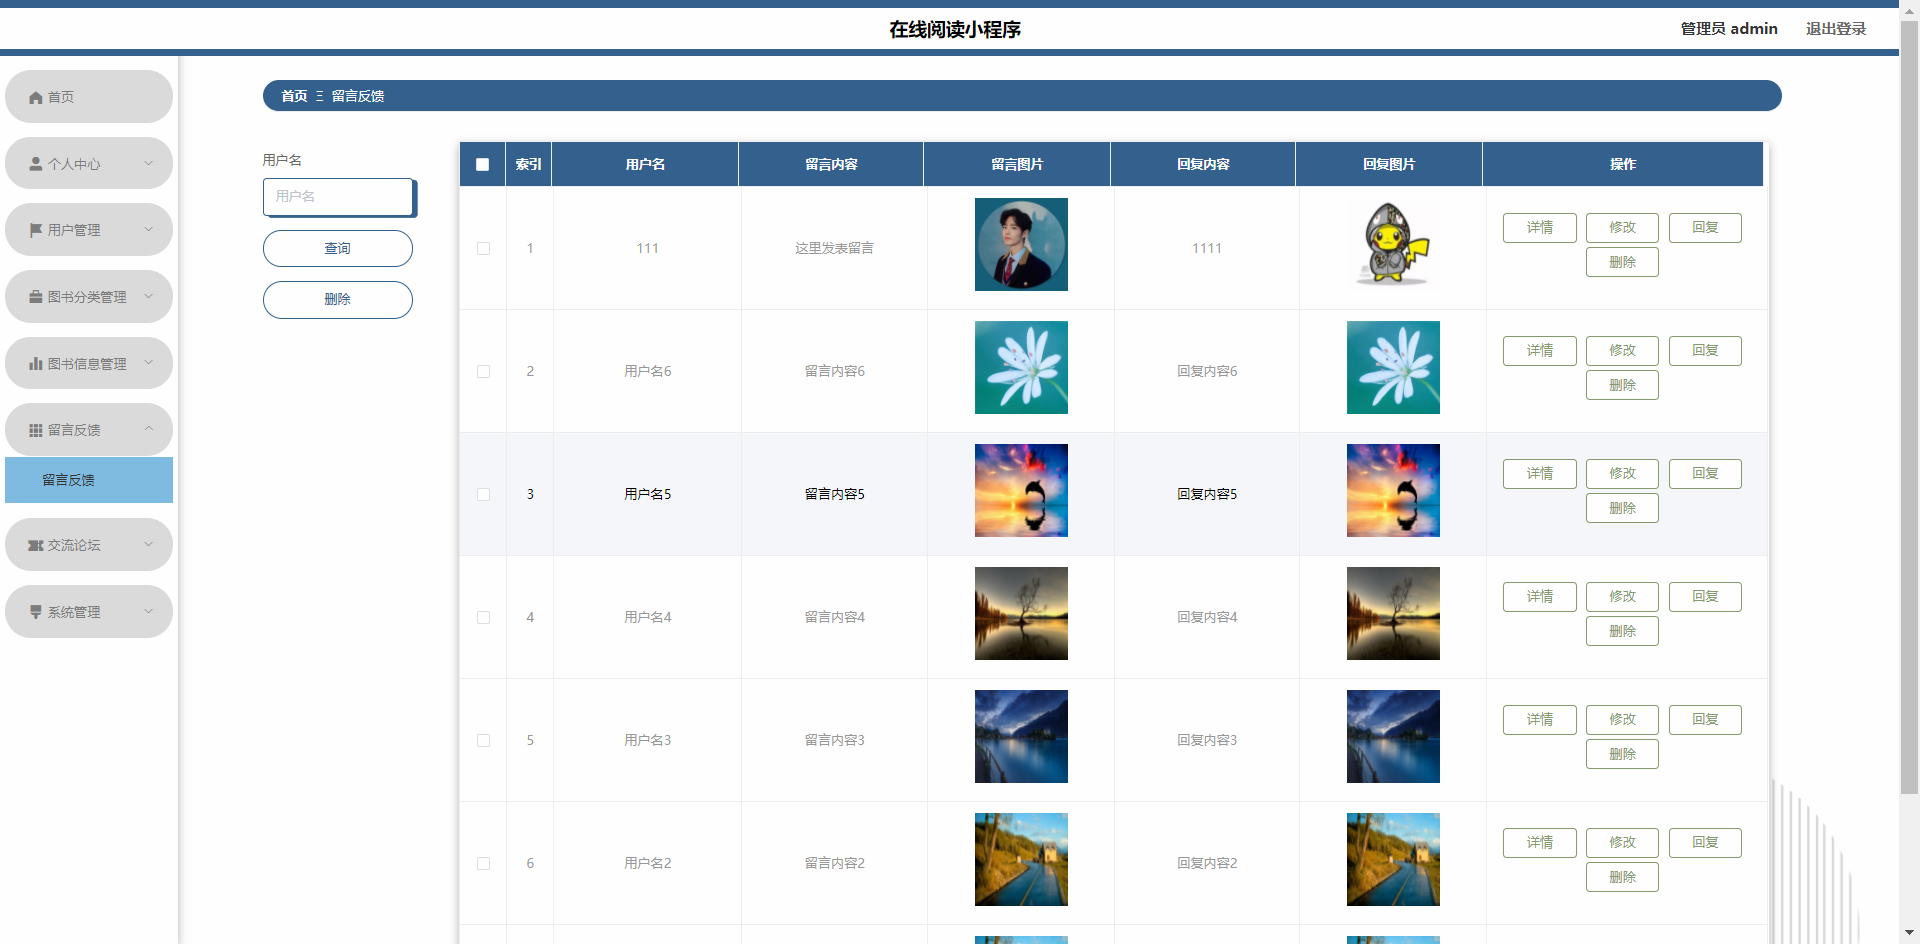Click 删除 for row 用户名5

point(1622,508)
